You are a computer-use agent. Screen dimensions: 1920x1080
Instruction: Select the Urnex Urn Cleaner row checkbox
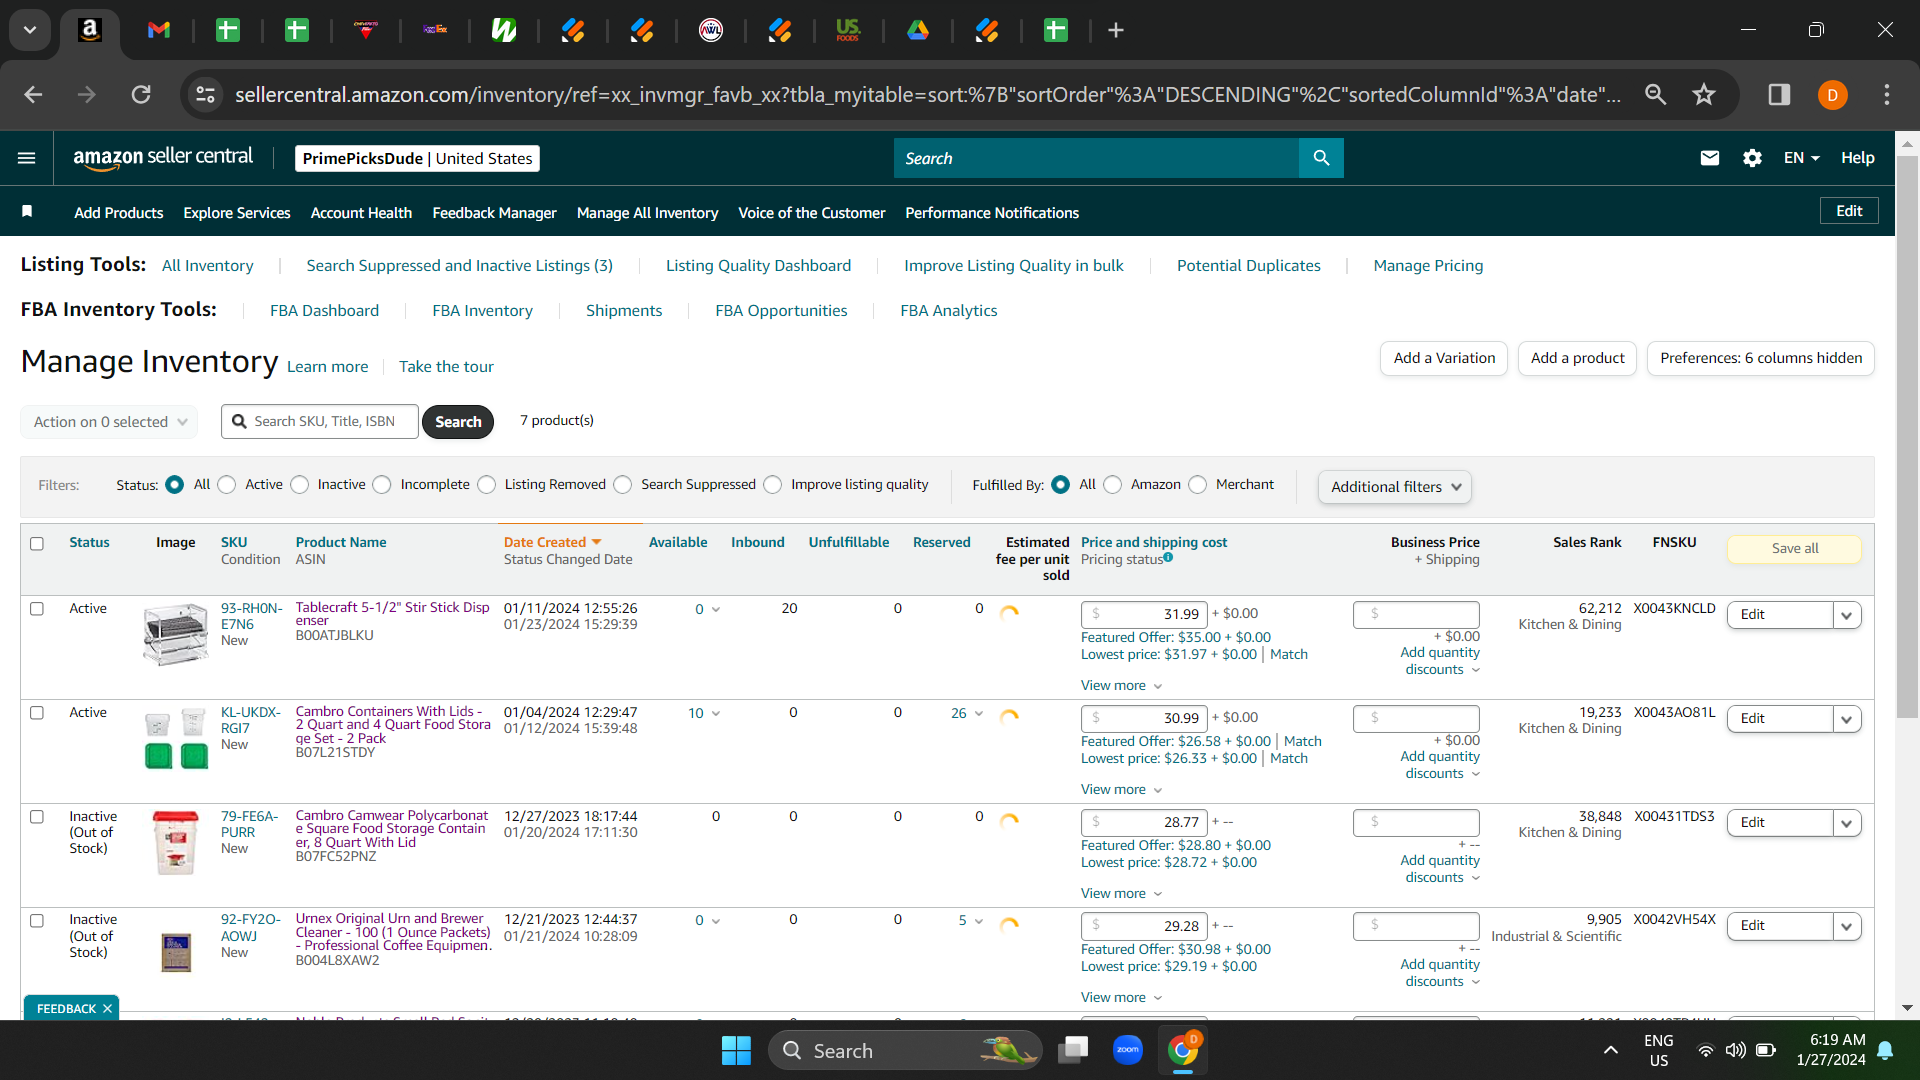37,920
